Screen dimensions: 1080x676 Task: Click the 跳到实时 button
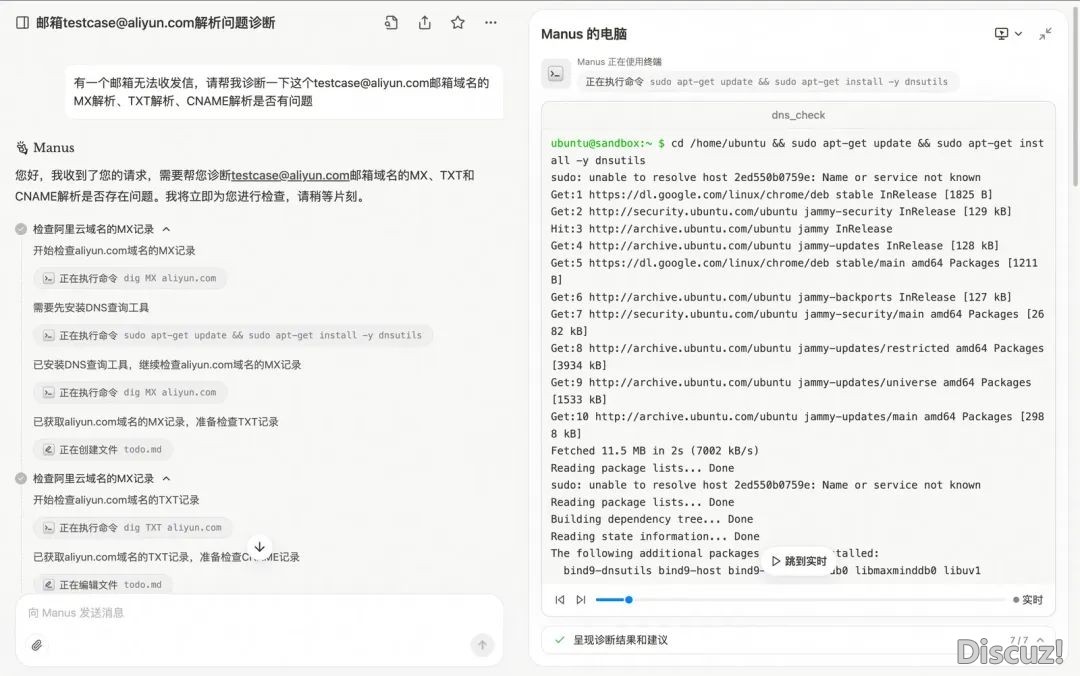click(799, 562)
